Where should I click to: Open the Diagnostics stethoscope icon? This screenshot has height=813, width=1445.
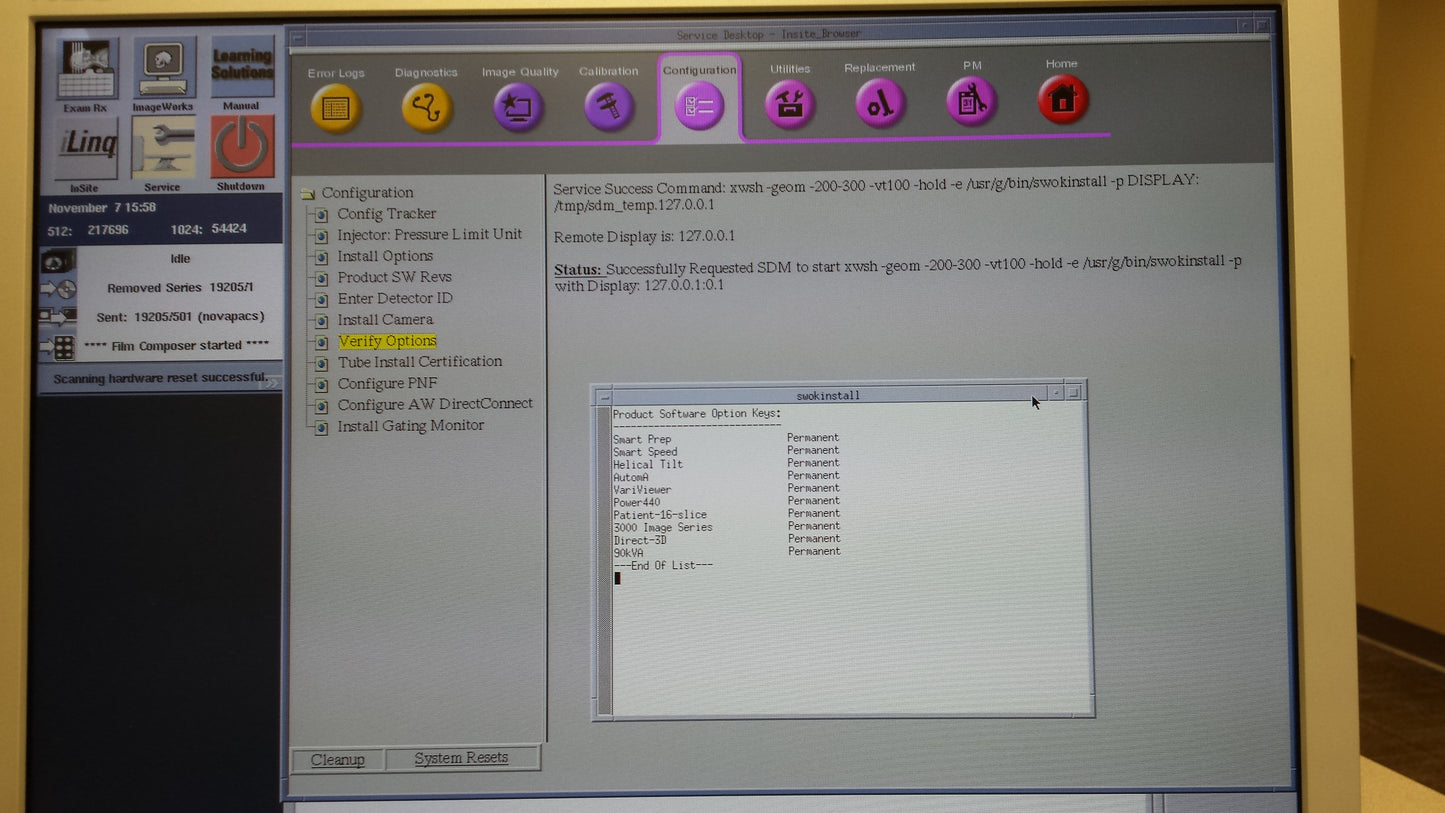pyautogui.click(x=427, y=107)
